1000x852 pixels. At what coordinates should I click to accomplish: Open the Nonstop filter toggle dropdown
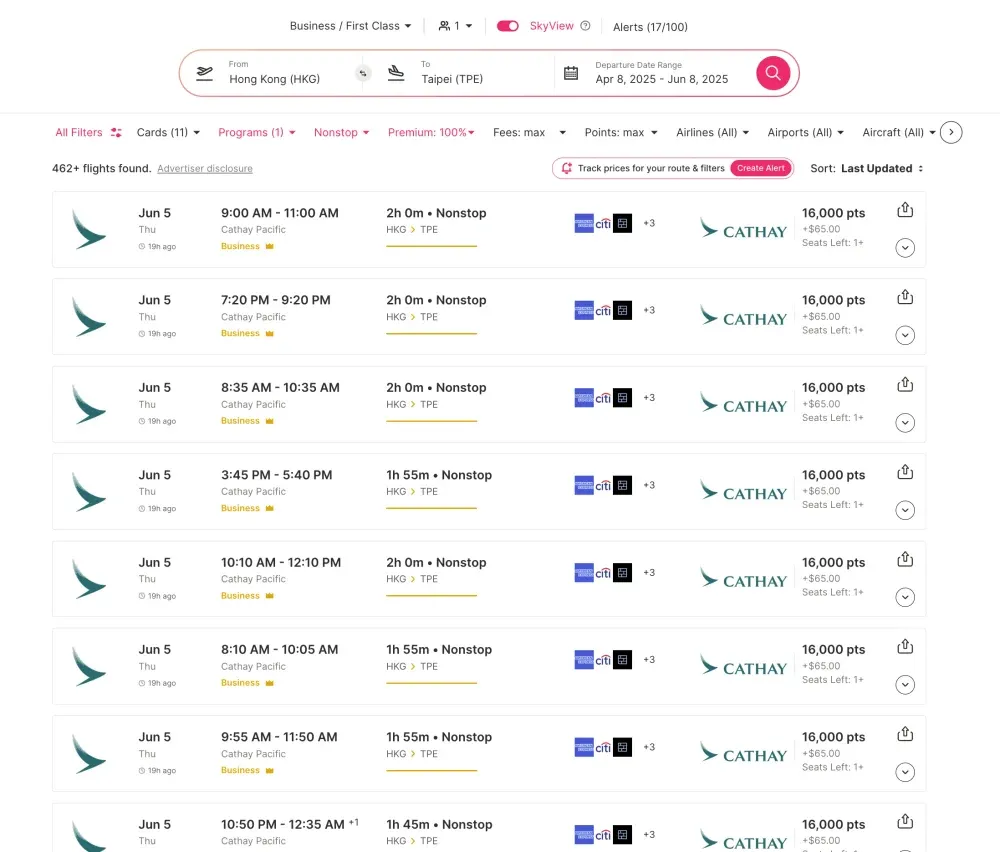click(342, 132)
